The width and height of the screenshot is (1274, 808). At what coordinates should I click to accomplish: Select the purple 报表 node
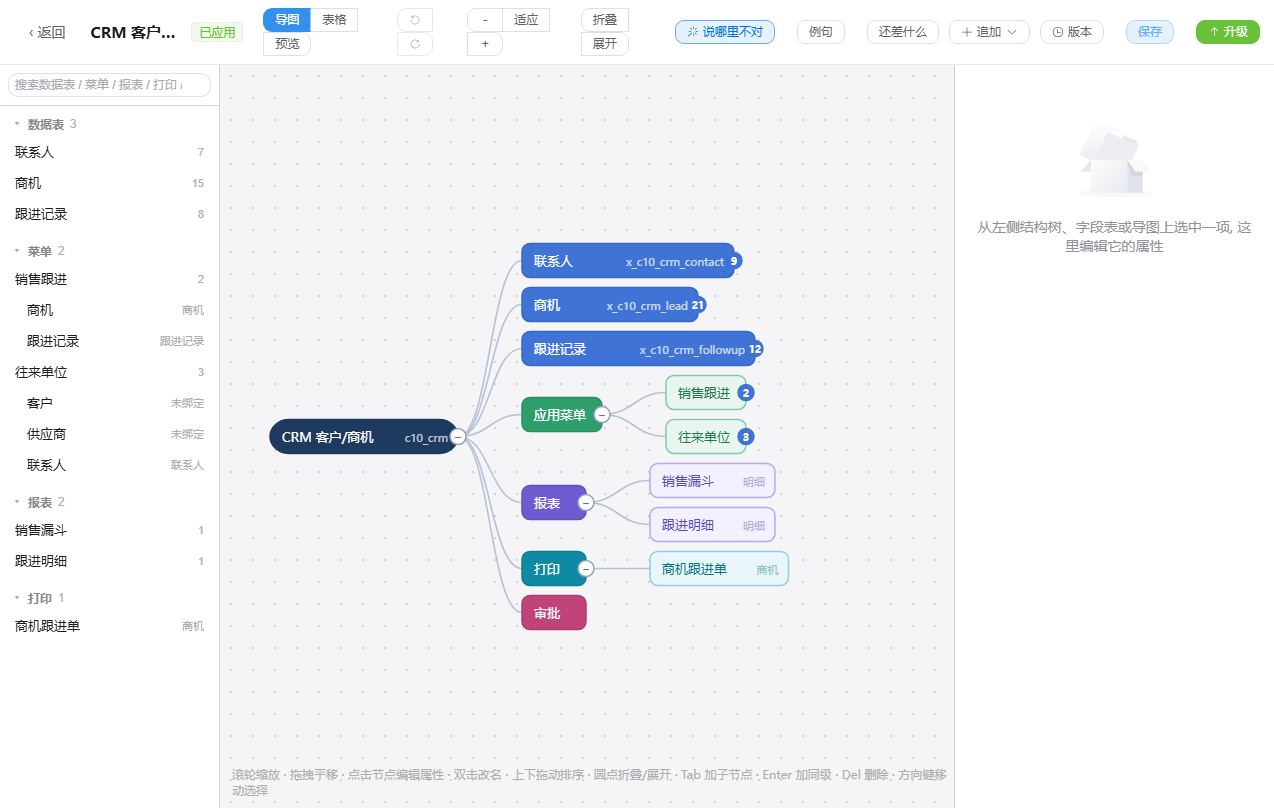point(552,503)
